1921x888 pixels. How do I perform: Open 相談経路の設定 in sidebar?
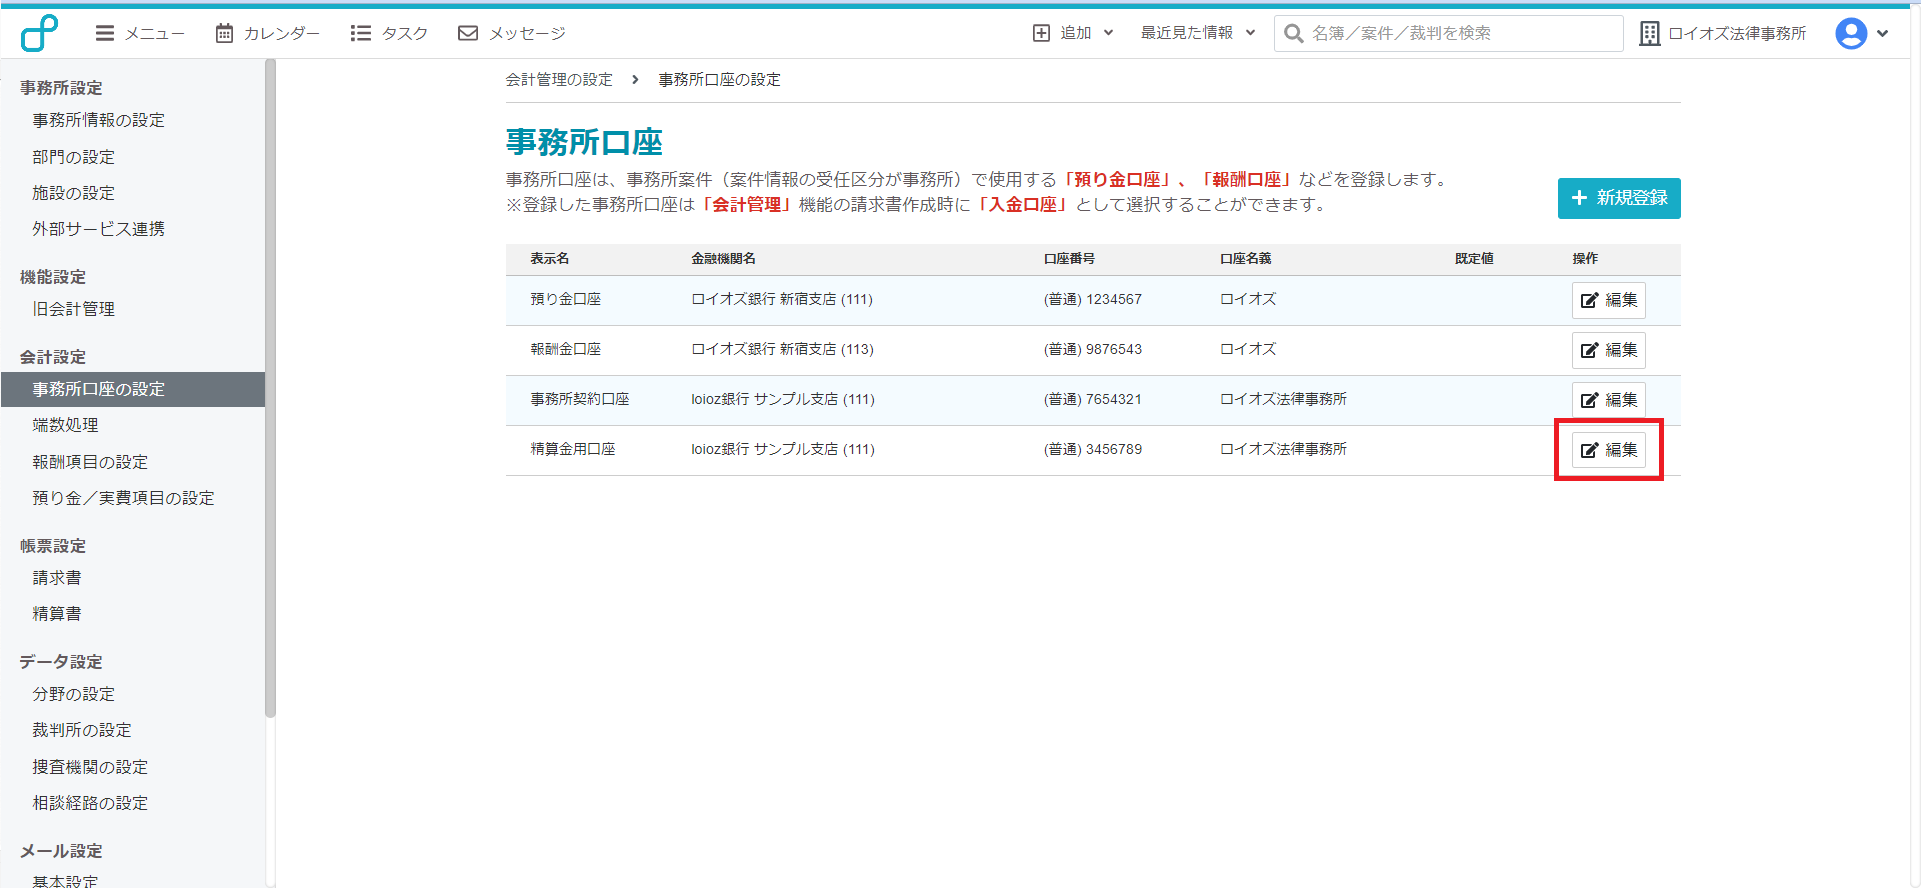90,803
